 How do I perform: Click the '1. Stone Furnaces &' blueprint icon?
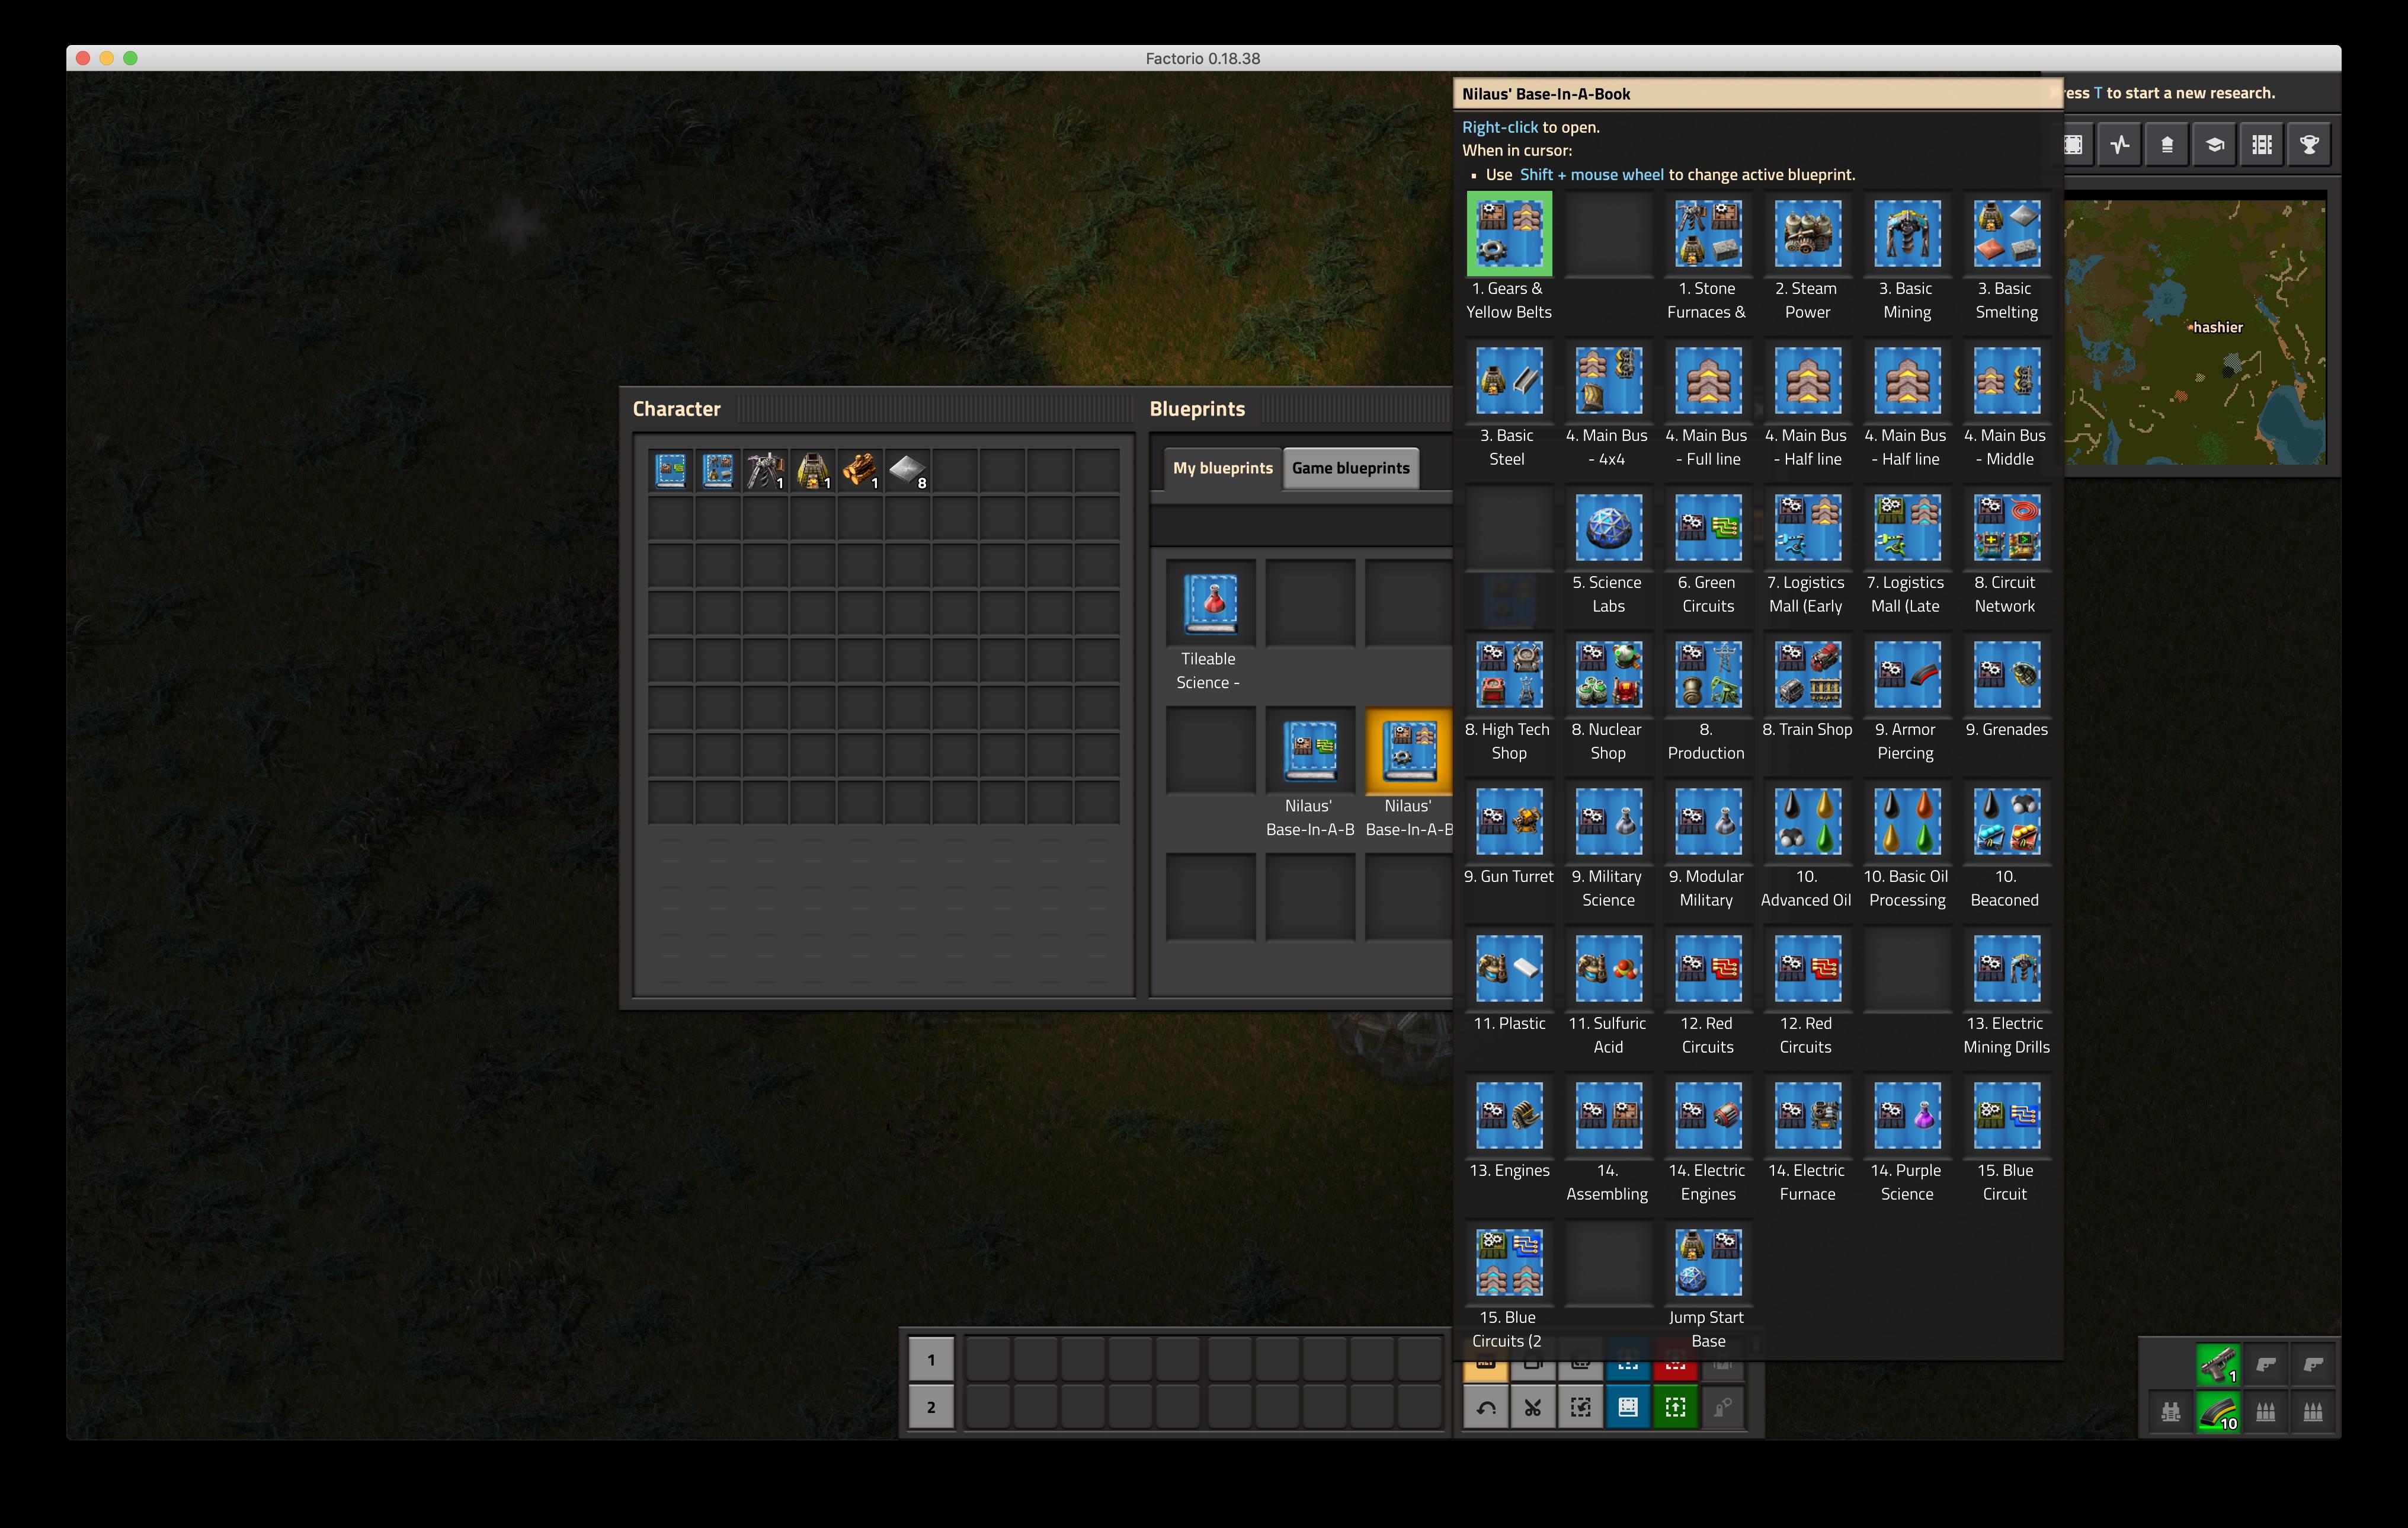pyautogui.click(x=1708, y=234)
